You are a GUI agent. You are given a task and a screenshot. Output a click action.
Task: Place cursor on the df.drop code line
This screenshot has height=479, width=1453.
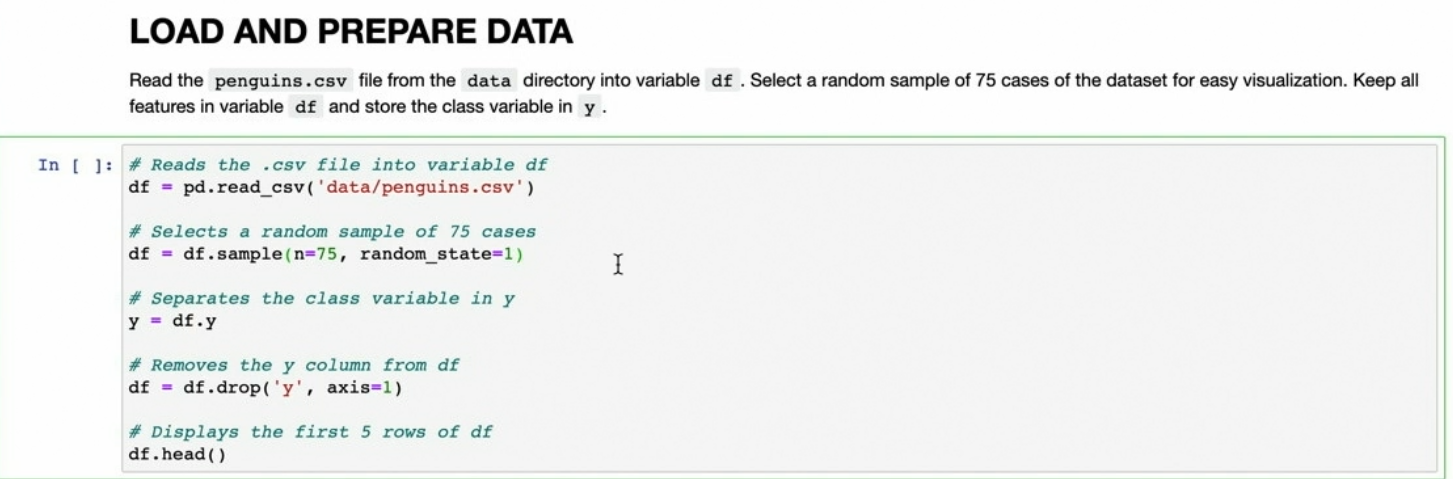(265, 388)
